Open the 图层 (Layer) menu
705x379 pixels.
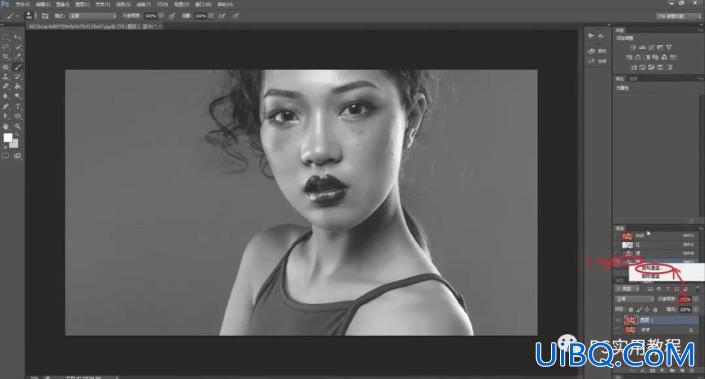pyautogui.click(x=83, y=4)
